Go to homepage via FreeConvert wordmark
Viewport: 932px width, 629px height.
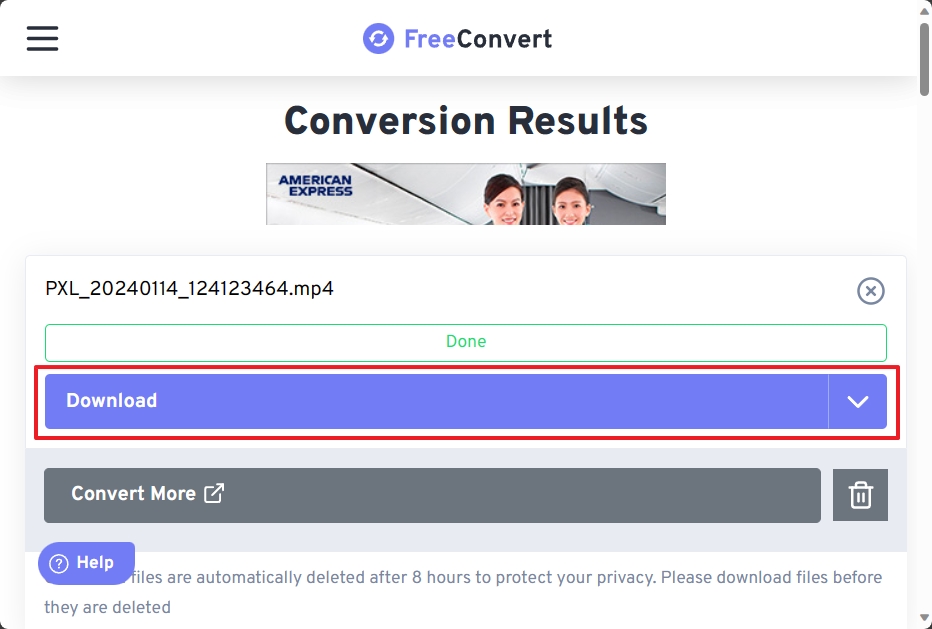478,39
